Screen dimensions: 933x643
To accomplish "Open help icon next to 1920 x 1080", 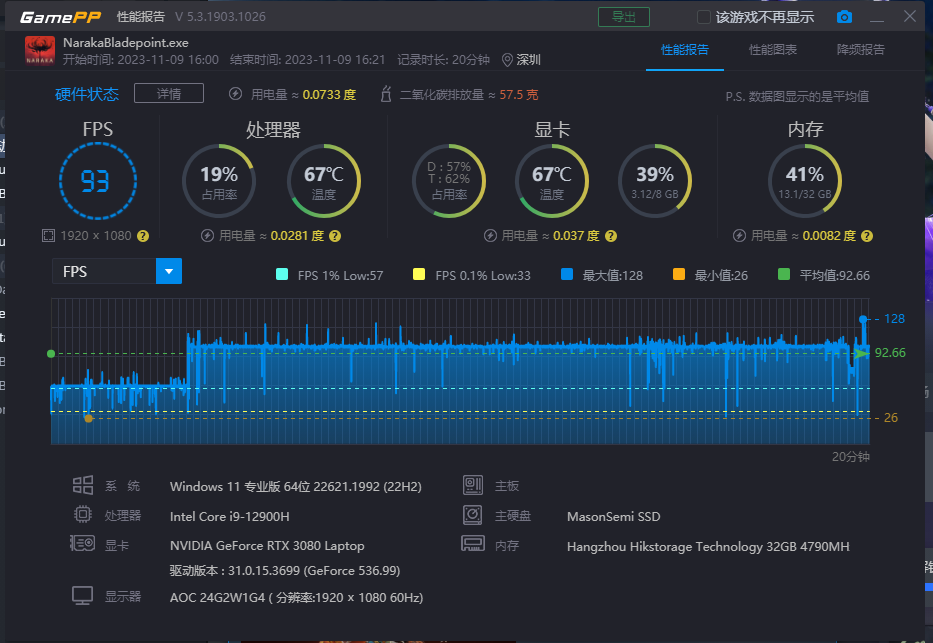I will click(143, 236).
